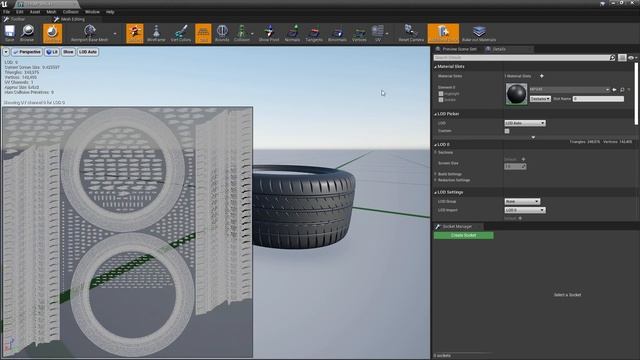Toggle the Vert Colors icon
The height and width of the screenshot is (360, 640).
181,33
